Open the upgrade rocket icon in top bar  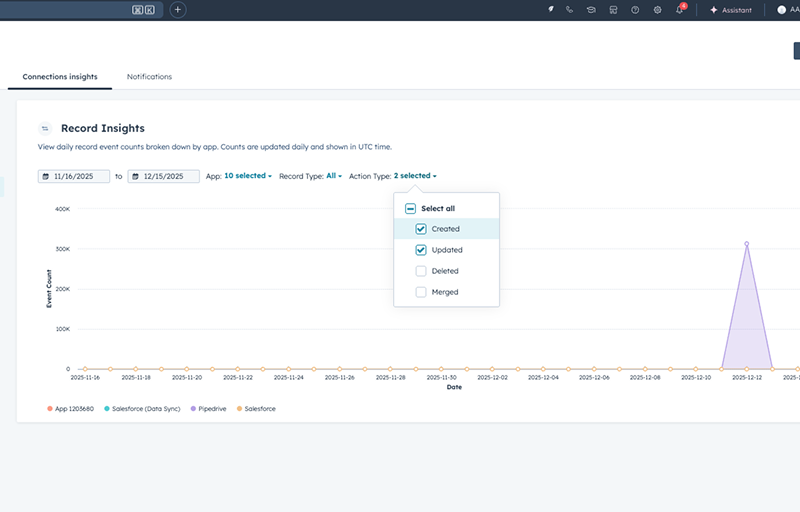[551, 10]
